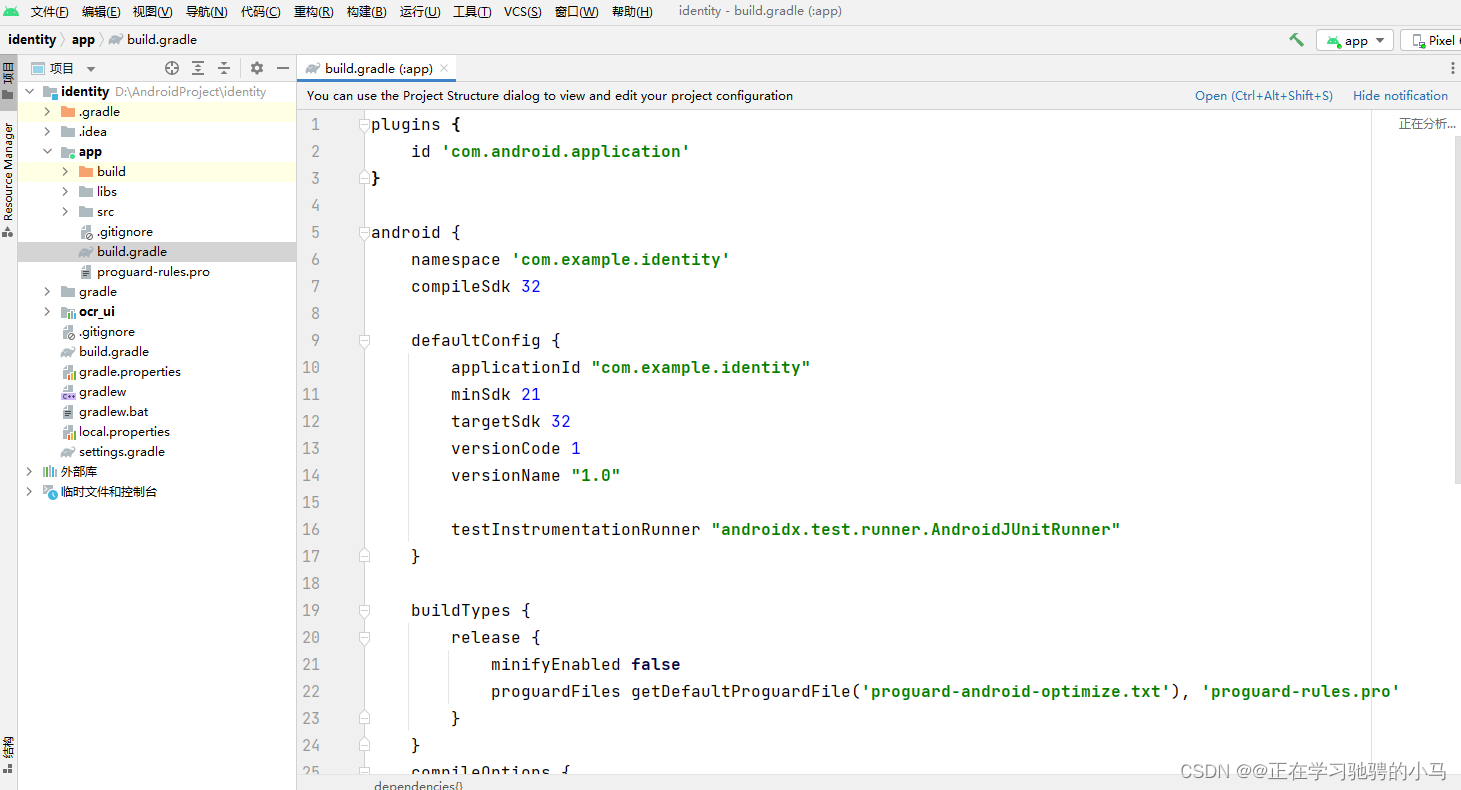Expand the ocr_ui module

[47, 311]
